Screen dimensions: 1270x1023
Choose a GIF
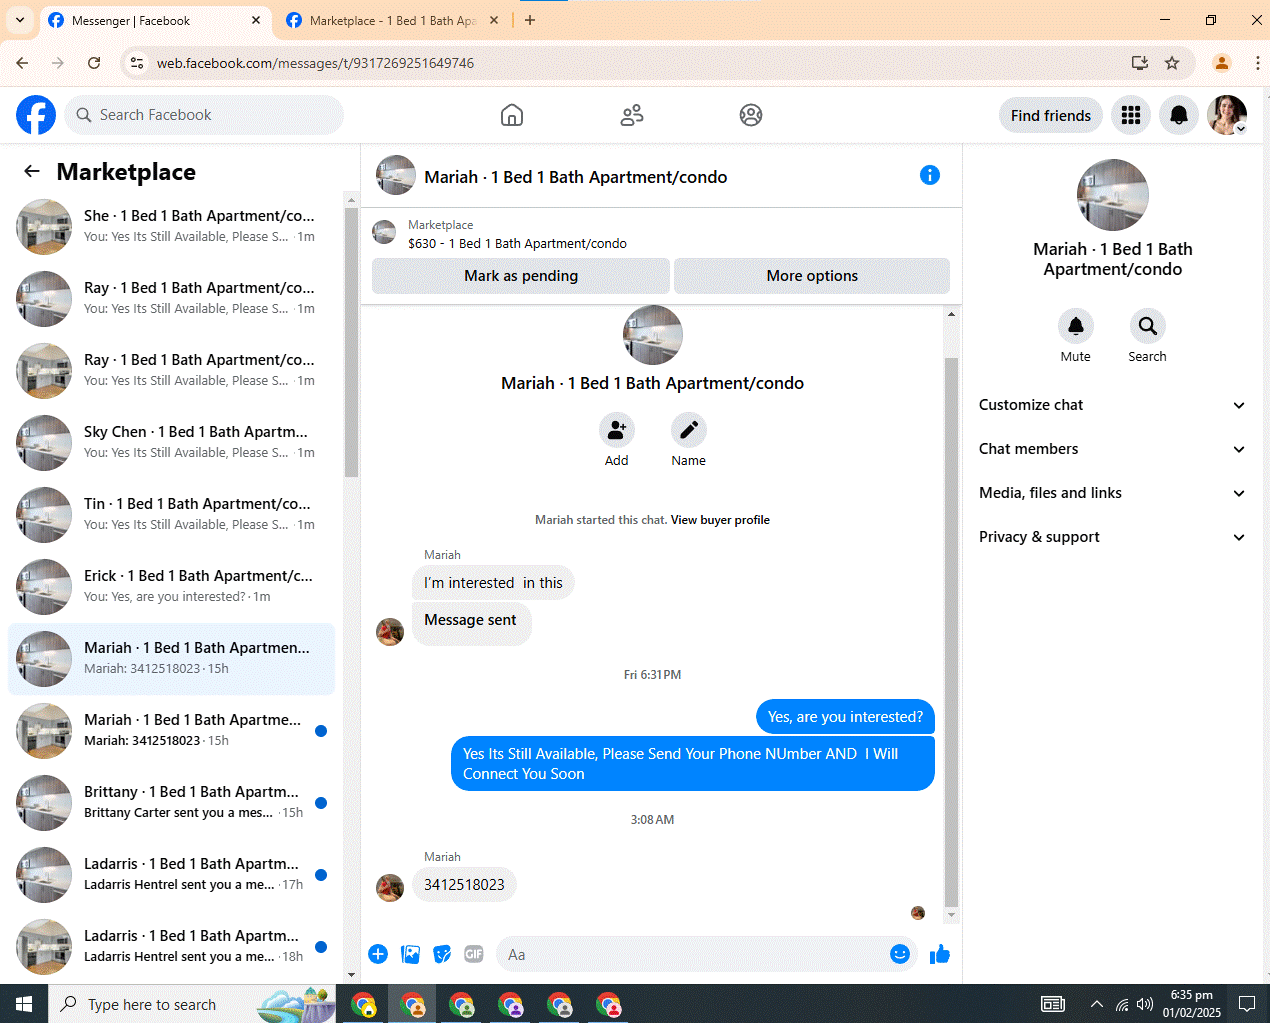[x=474, y=954]
